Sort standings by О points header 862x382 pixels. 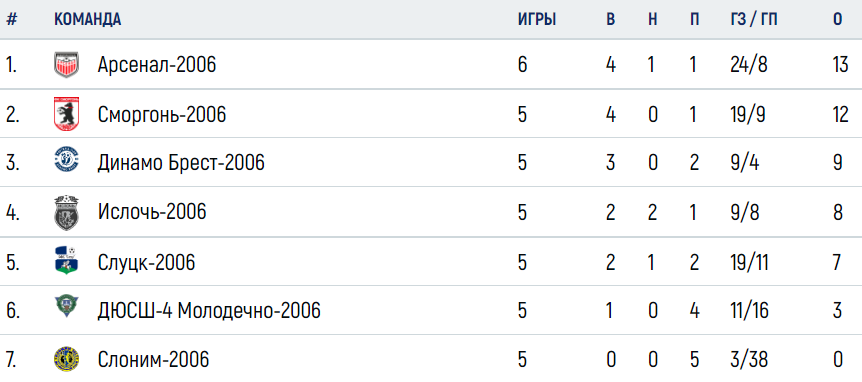[x=837, y=20]
